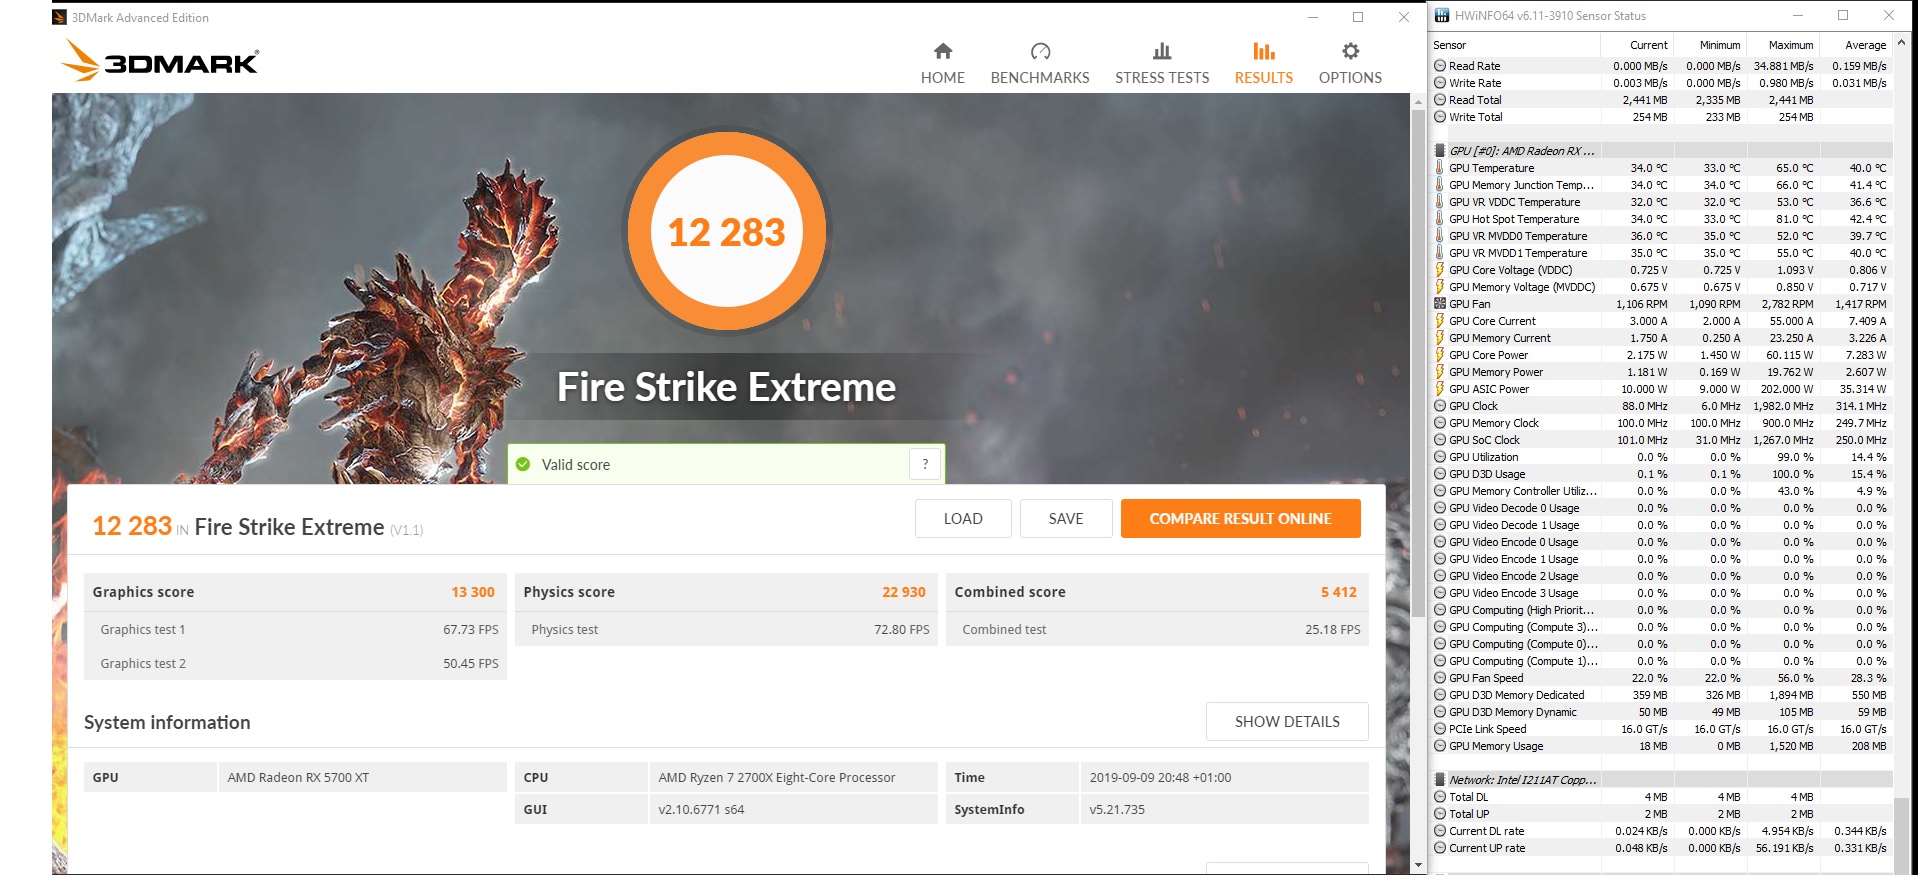Click the 3DMark scroll-down arrow
Screen dimensions: 1918x878
click(1417, 865)
